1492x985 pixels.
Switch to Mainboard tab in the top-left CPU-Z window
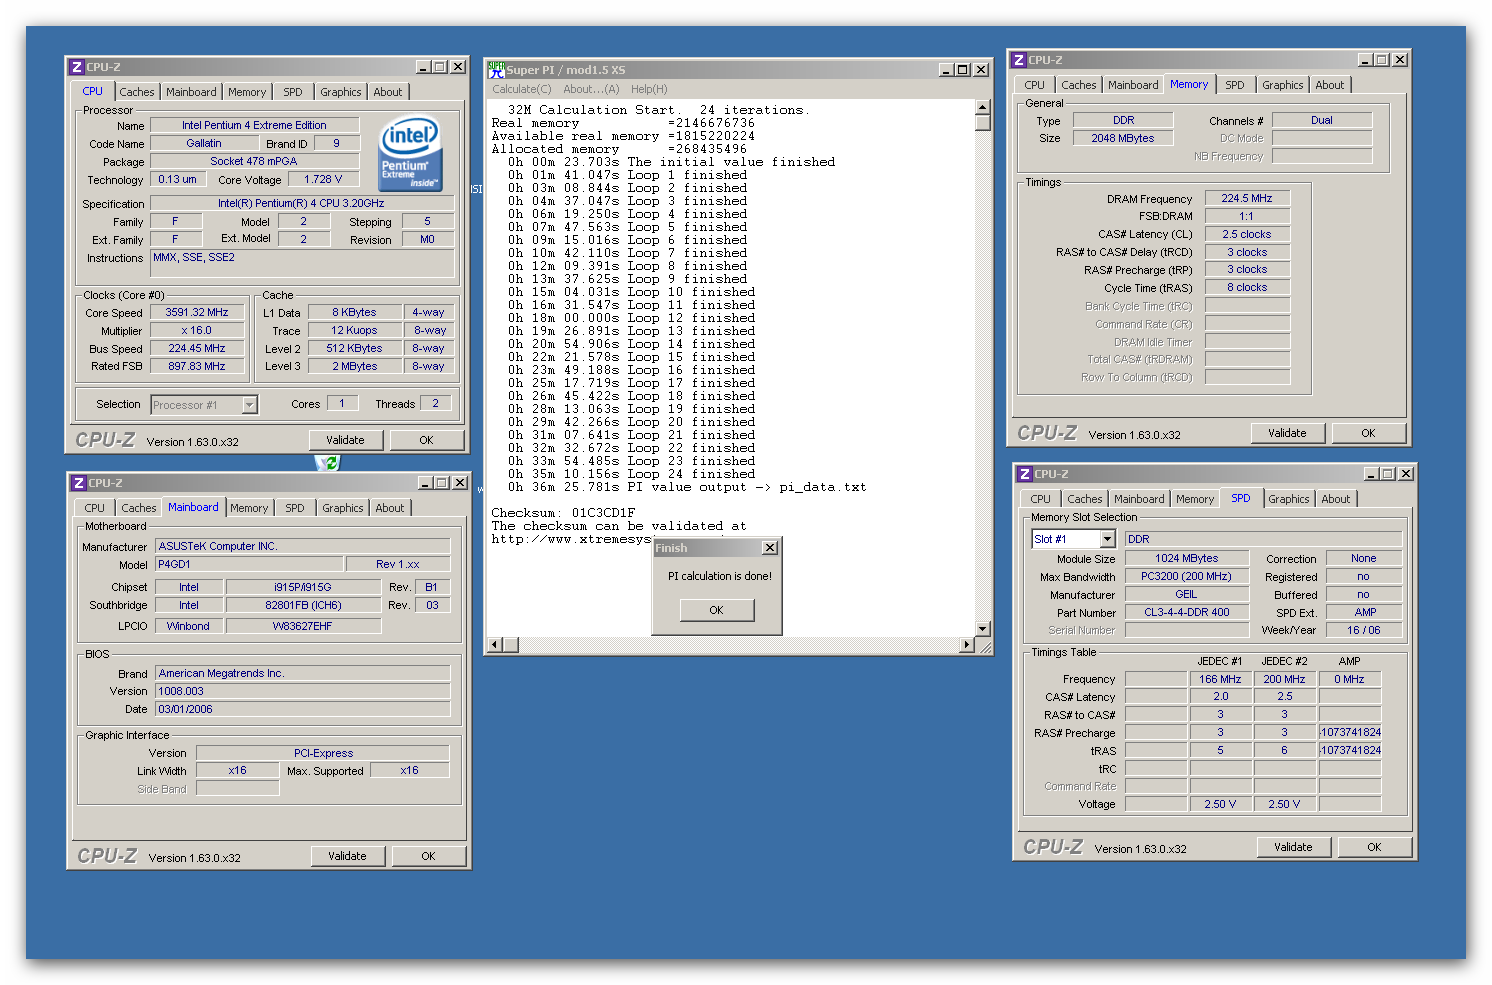[x=191, y=92]
